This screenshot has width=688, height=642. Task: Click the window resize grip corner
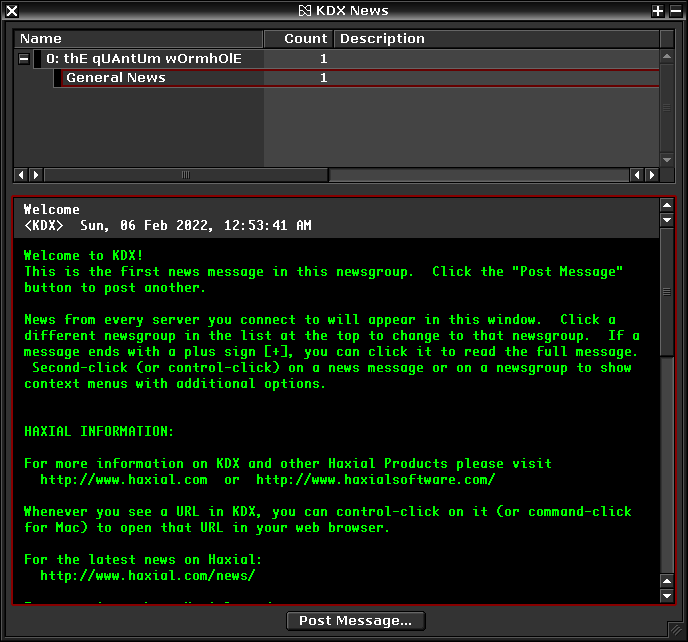[676, 630]
